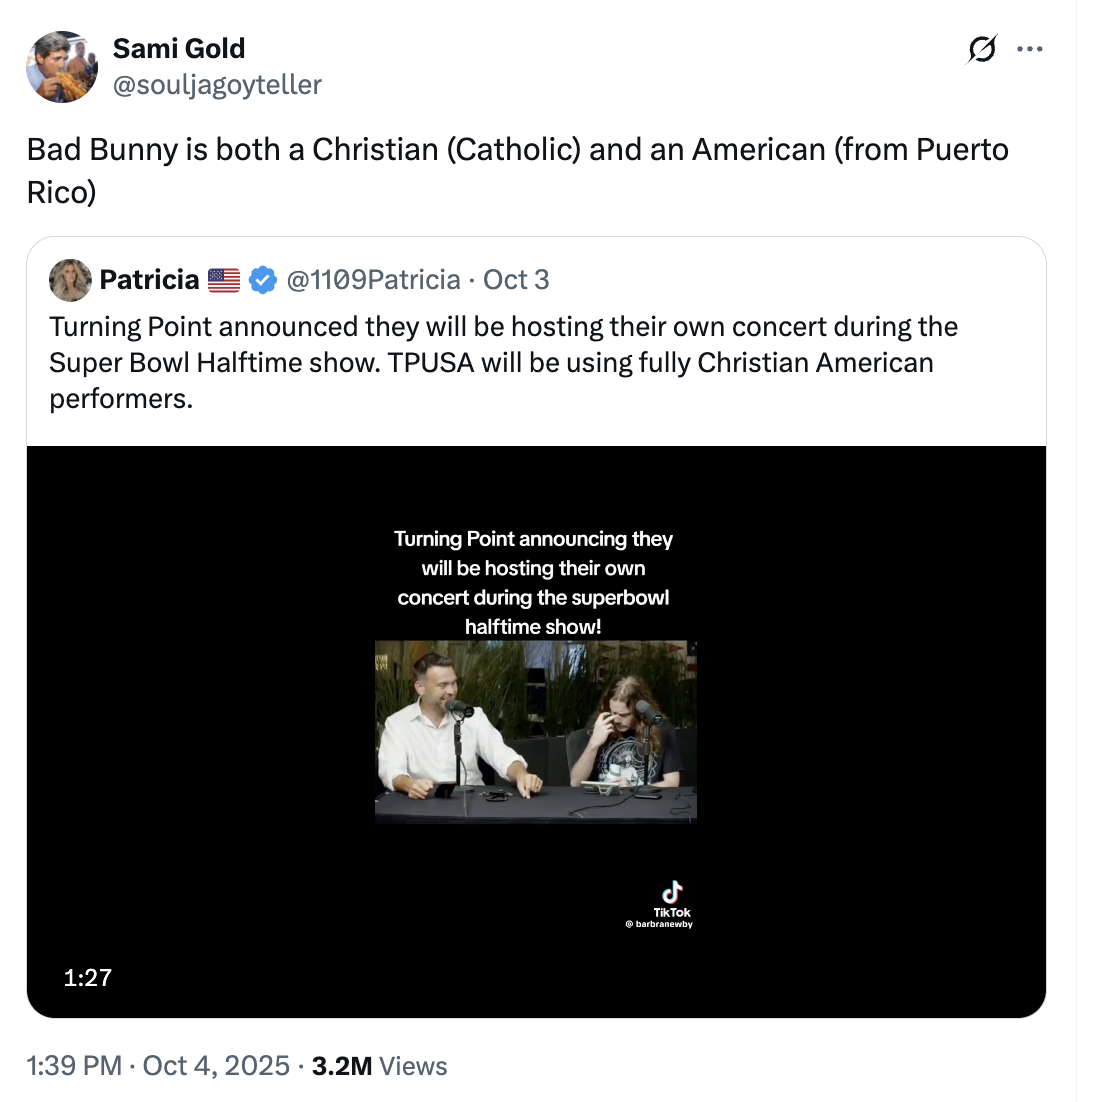Viewport: 1100px width, 1102px height.
Task: Click the more options ellipsis icon
Action: (x=1032, y=48)
